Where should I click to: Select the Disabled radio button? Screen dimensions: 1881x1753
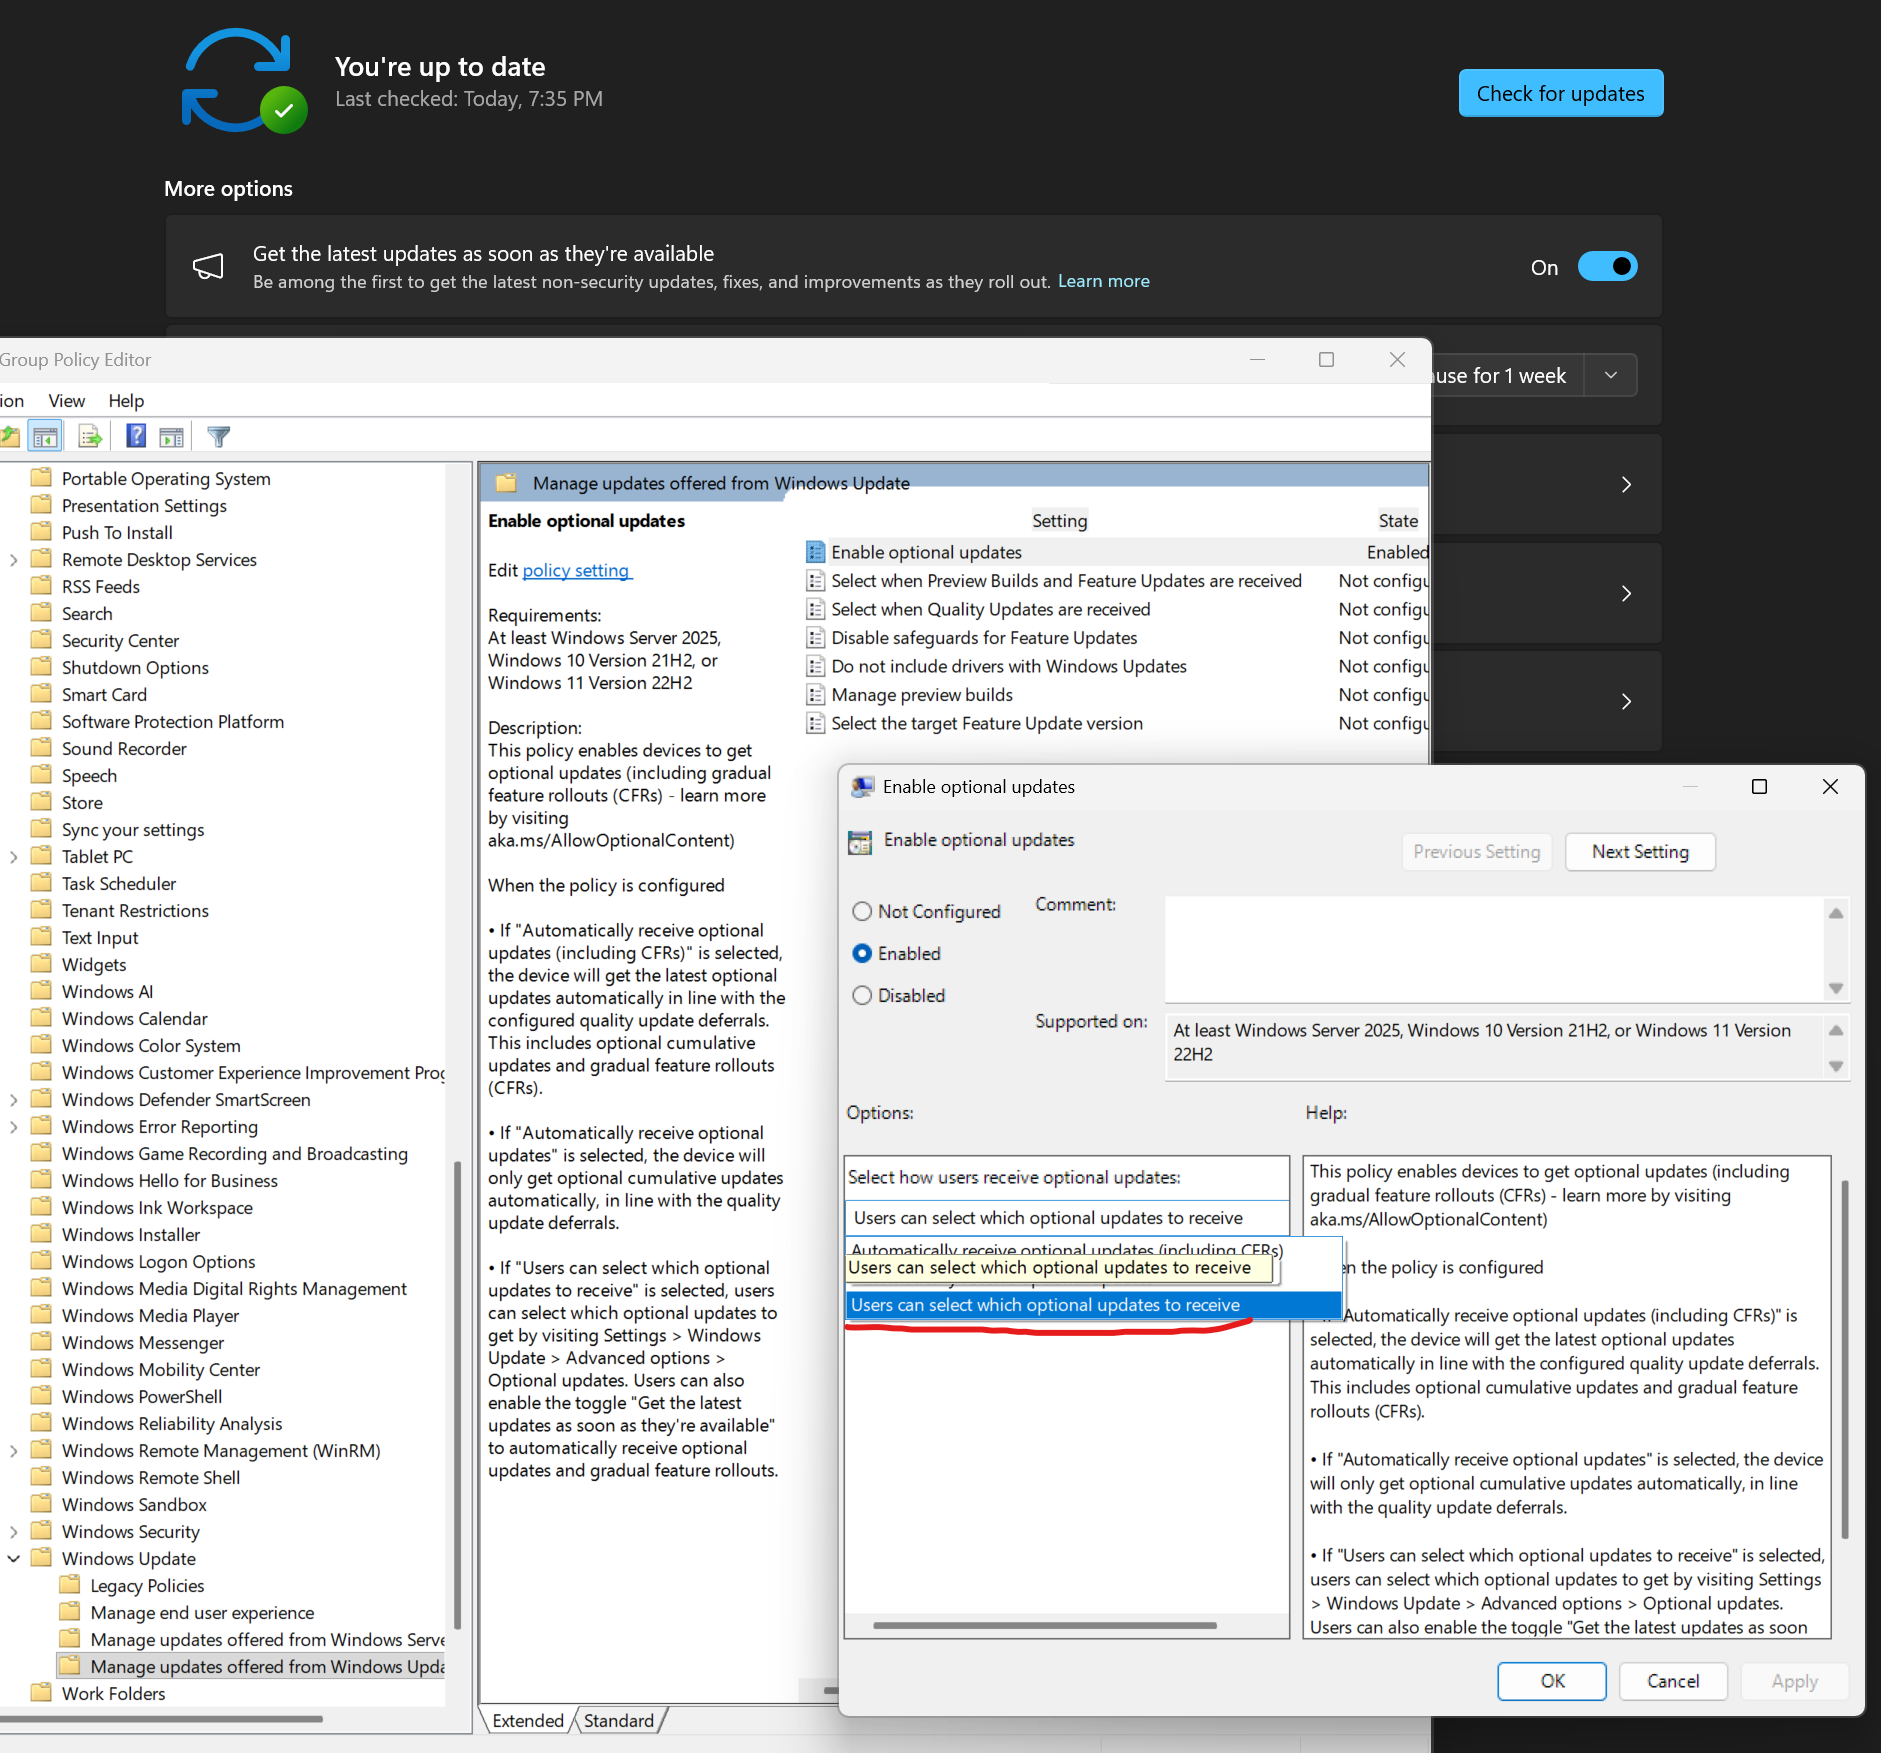pyautogui.click(x=862, y=995)
